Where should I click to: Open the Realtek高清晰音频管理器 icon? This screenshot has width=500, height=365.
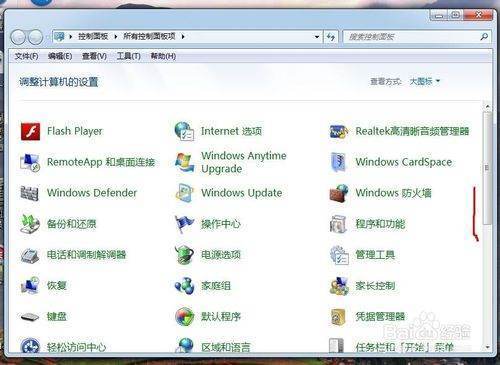click(x=339, y=131)
